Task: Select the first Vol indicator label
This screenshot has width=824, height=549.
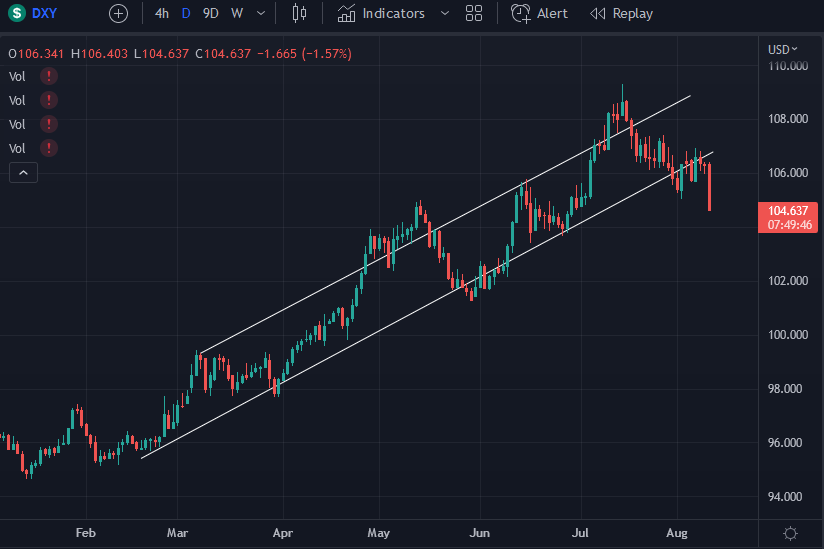Action: click(17, 77)
